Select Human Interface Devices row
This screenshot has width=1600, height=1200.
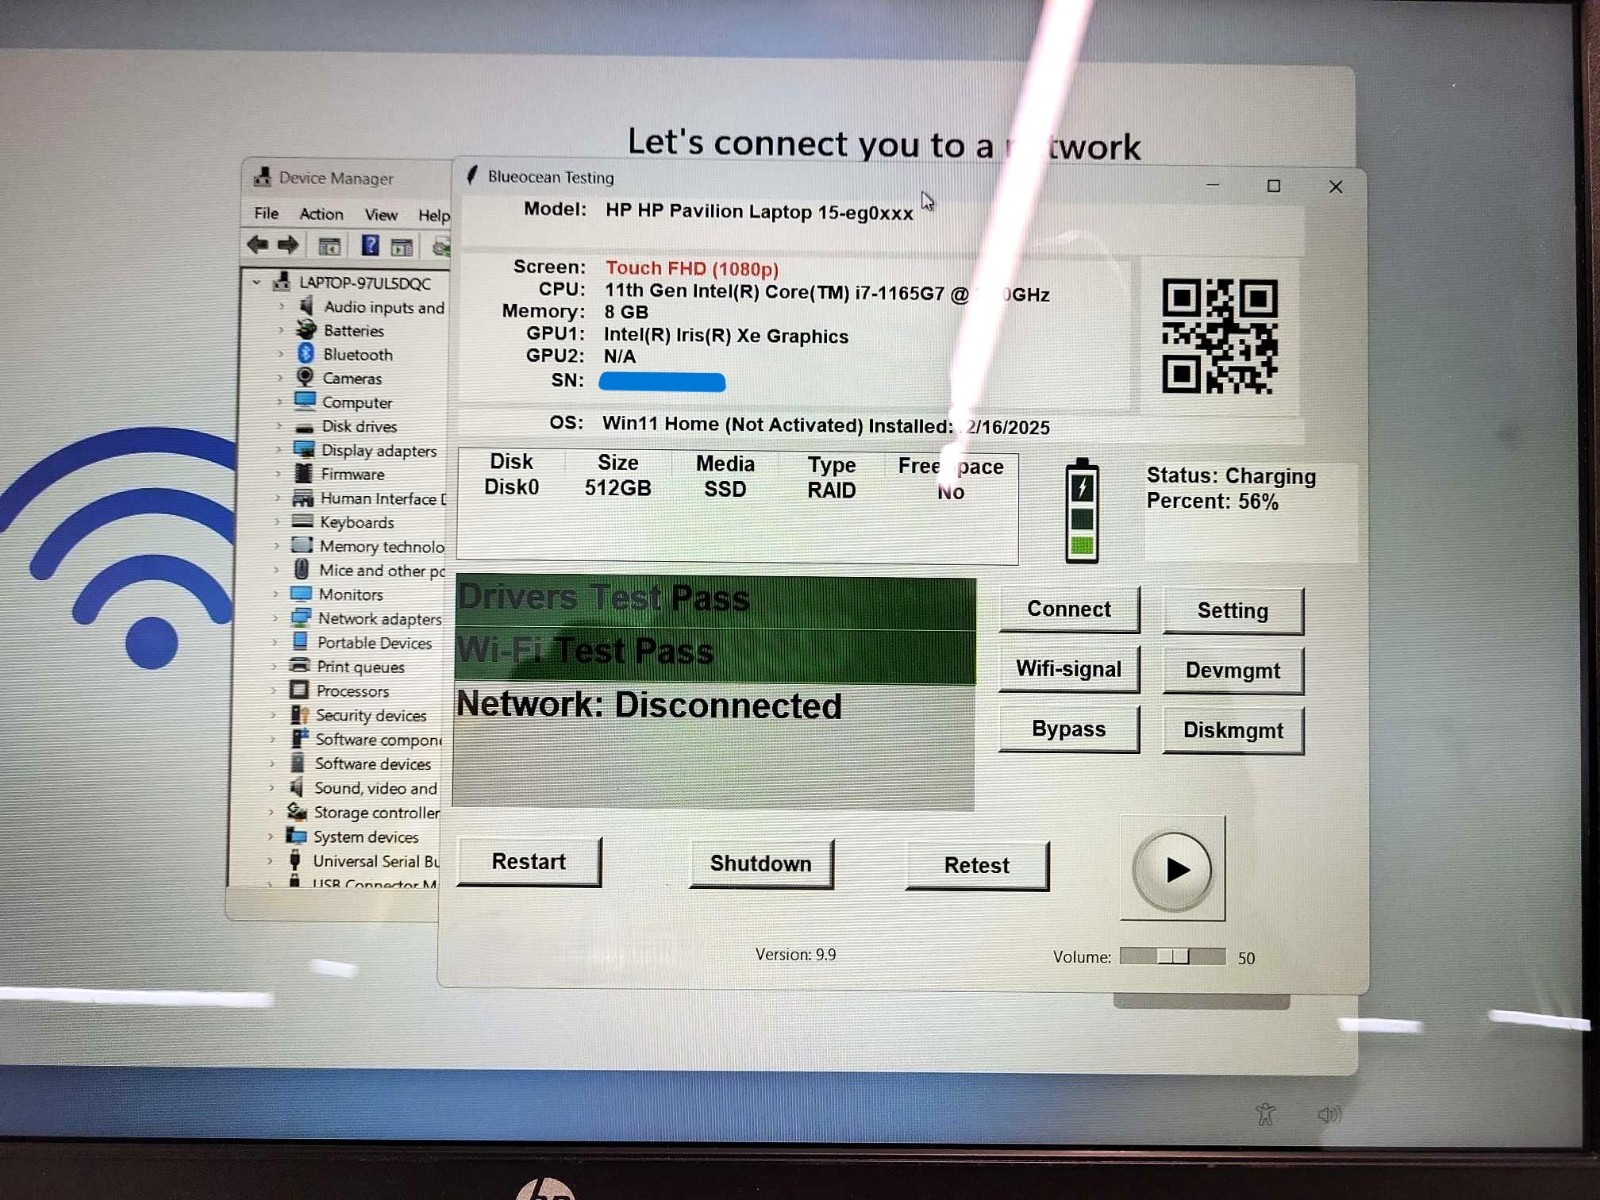(369, 498)
